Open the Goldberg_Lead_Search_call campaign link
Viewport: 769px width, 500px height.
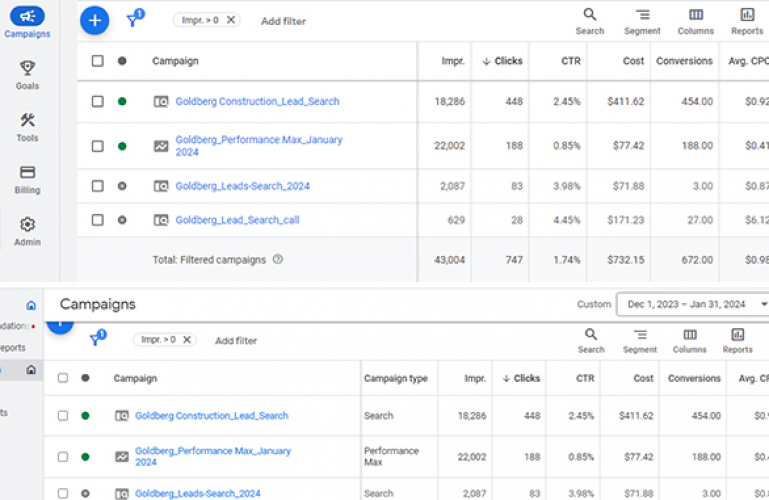(237, 220)
